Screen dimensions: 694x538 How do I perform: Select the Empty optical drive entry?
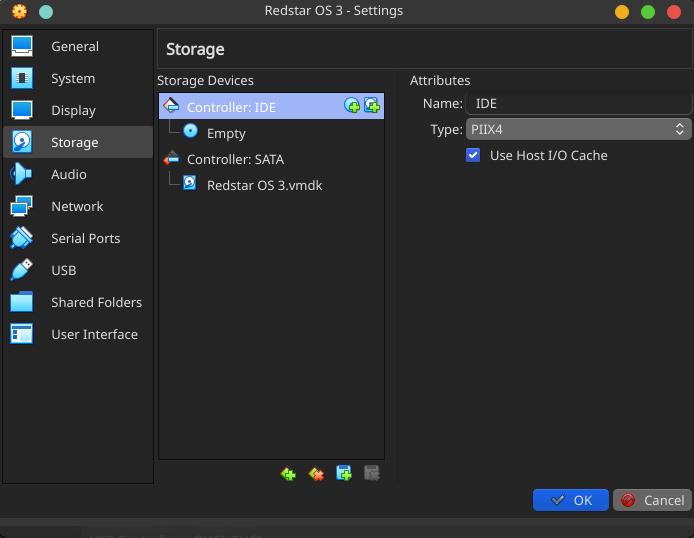click(x=271, y=133)
